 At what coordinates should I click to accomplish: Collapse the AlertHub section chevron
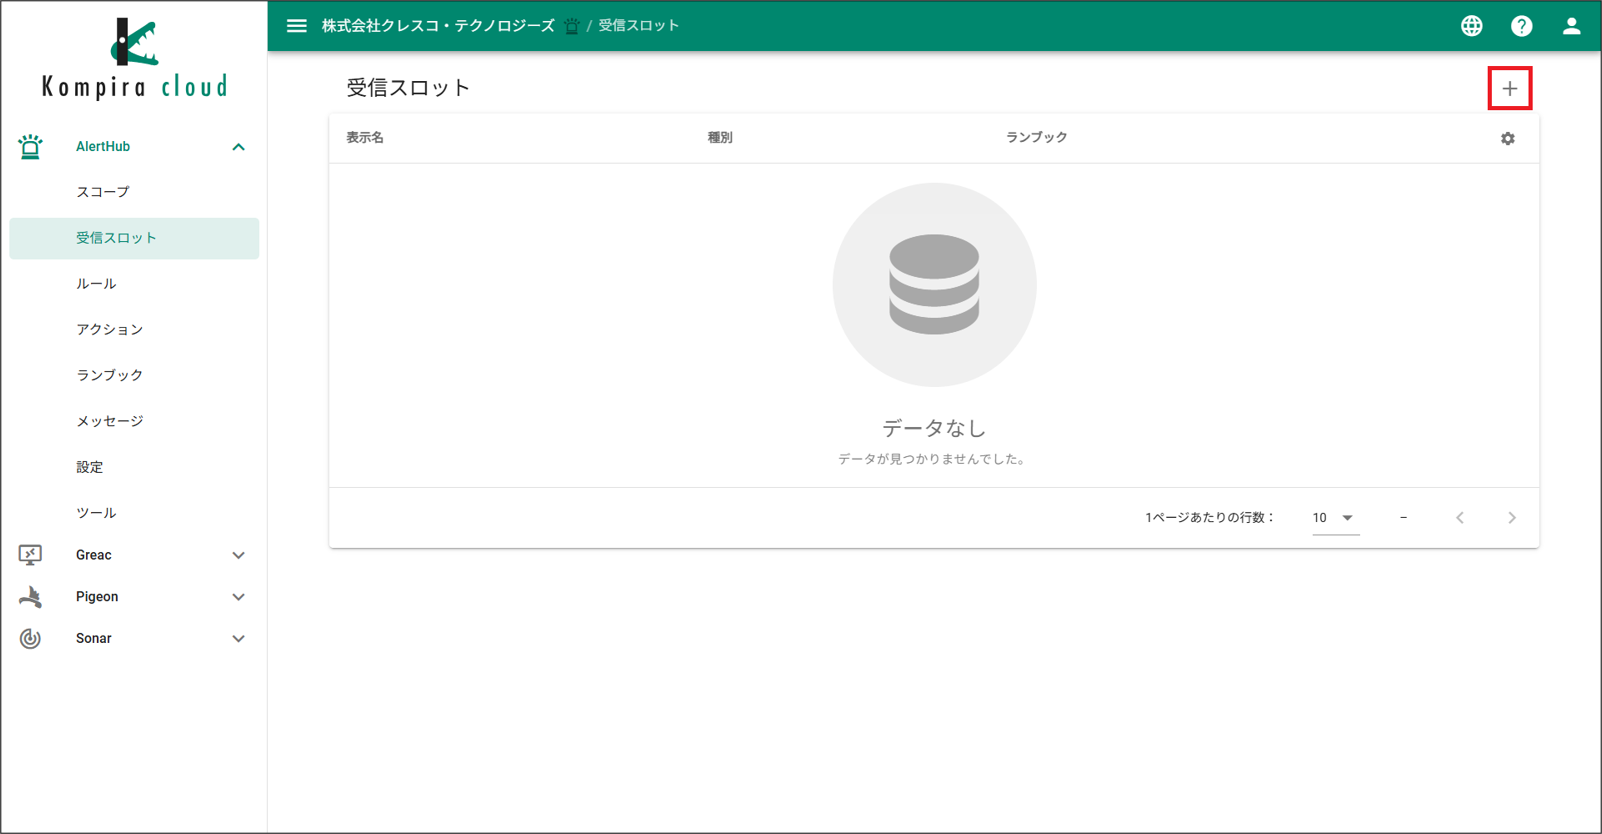[238, 147]
